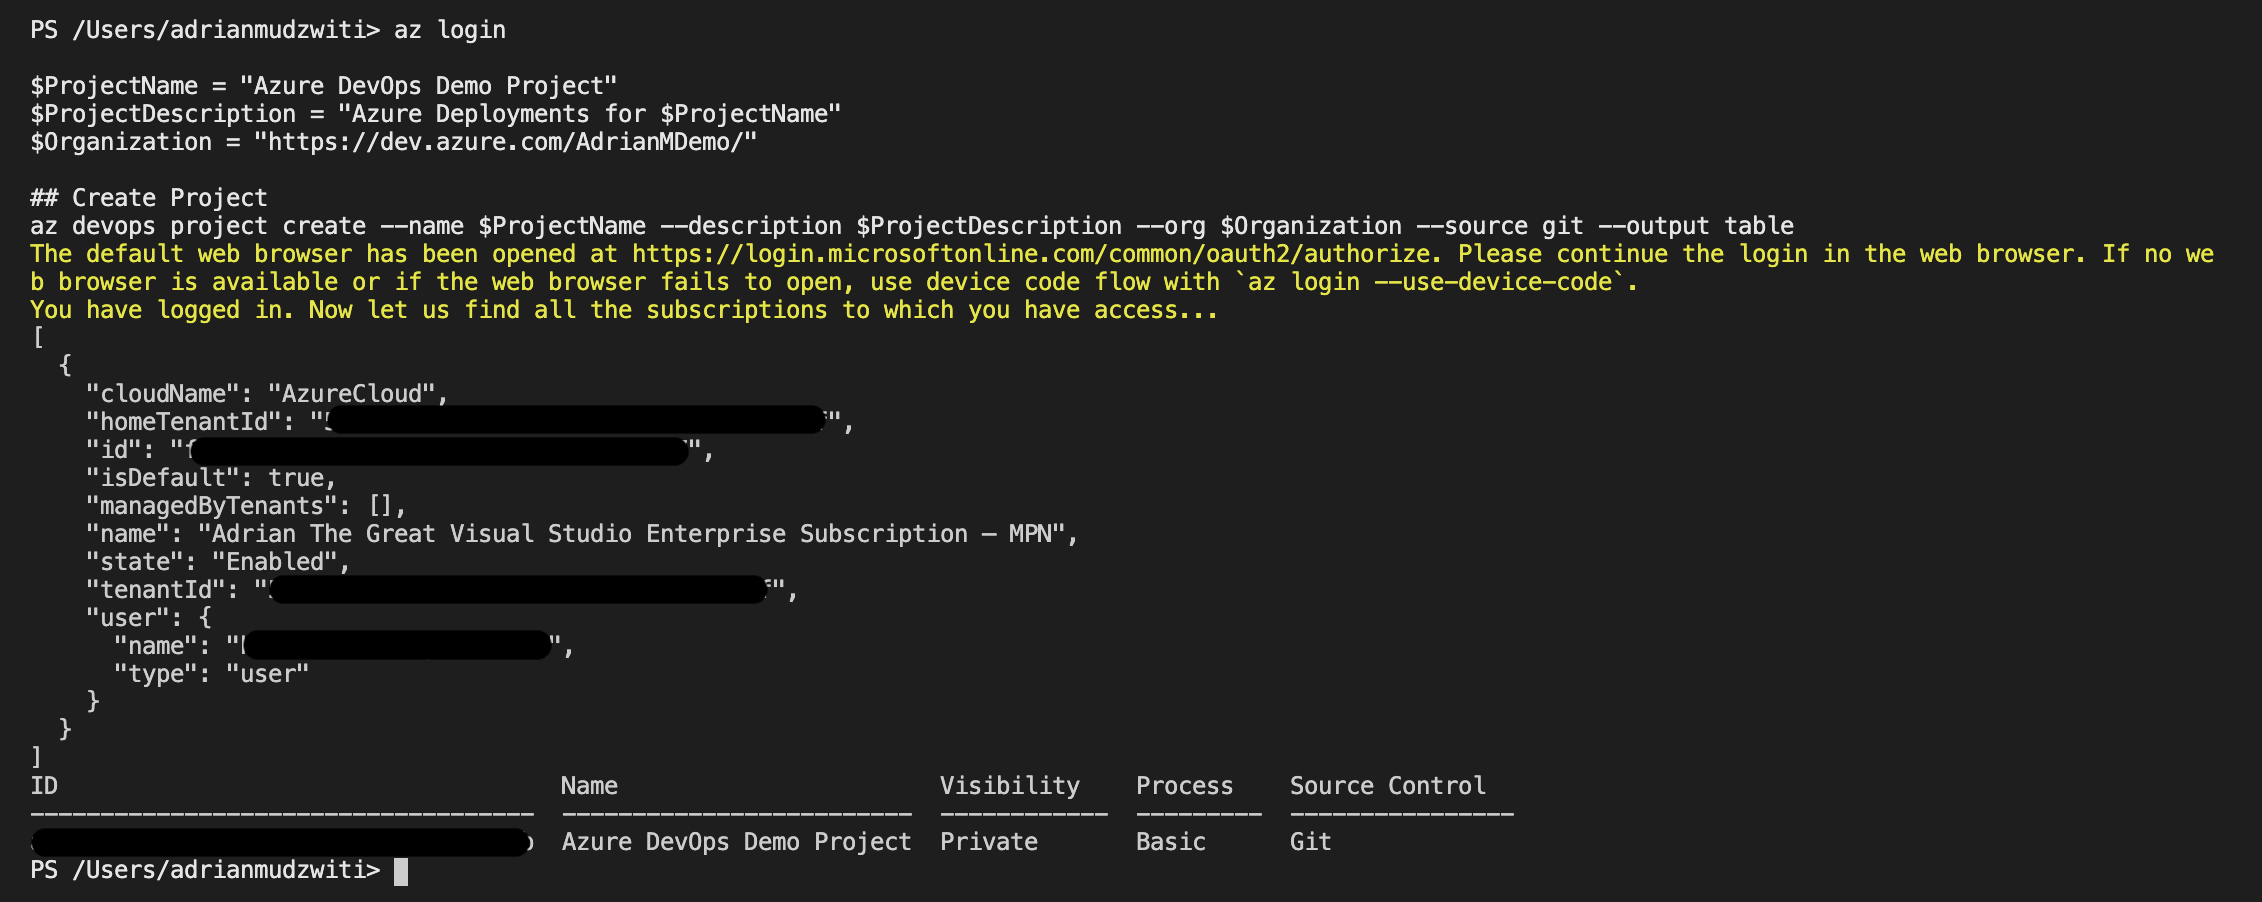The height and width of the screenshot is (902, 2262).
Task: Click the Name column header
Action: point(589,786)
